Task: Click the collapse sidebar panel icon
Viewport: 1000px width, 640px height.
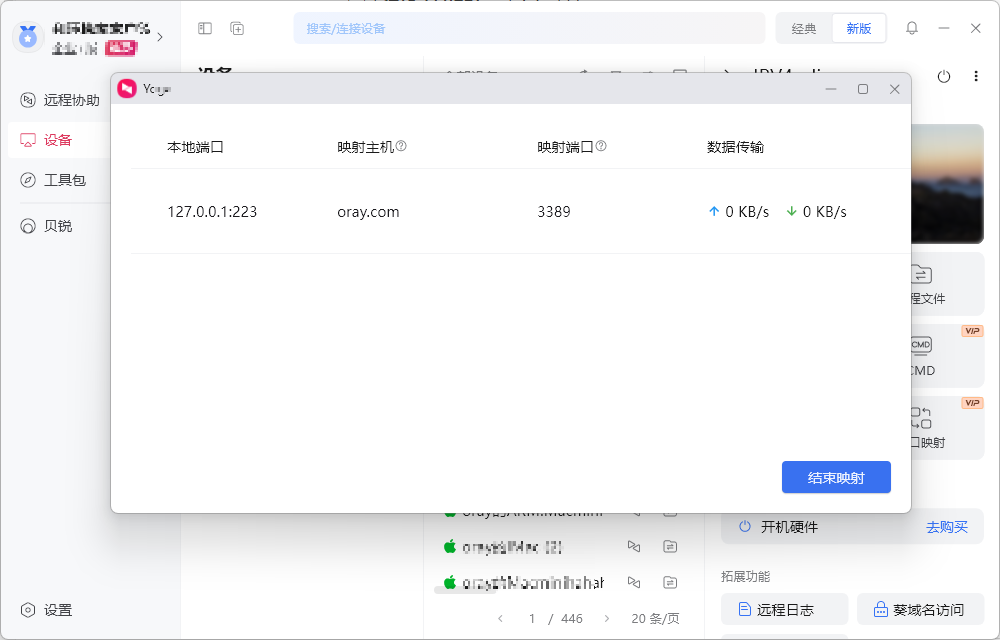Action: click(204, 28)
